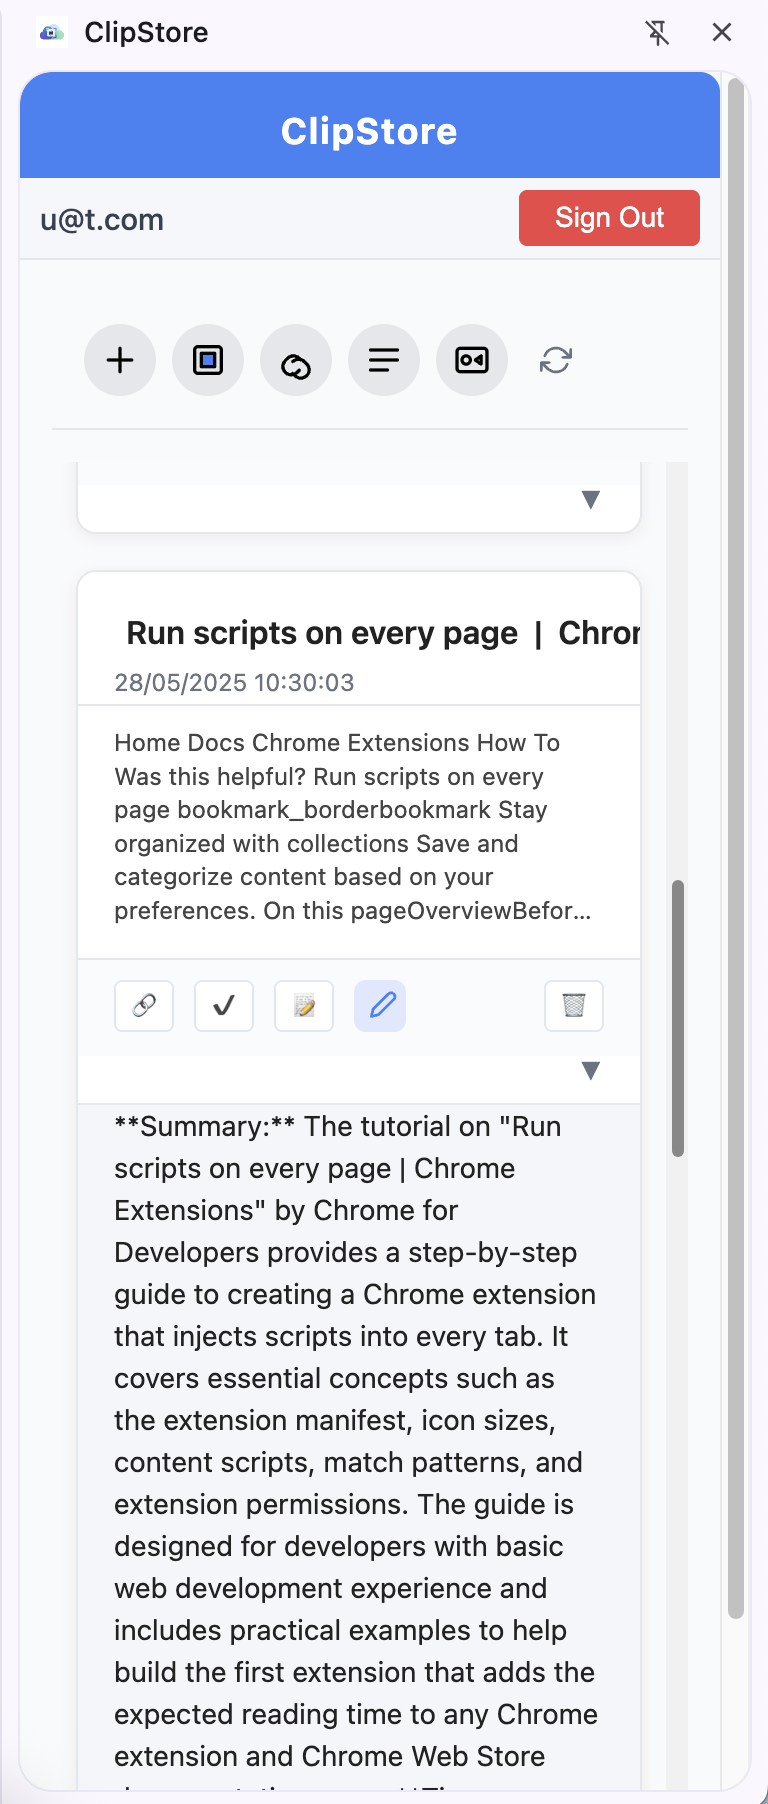Click the blue ClipStore header banner
768x1804 pixels.
click(370, 125)
